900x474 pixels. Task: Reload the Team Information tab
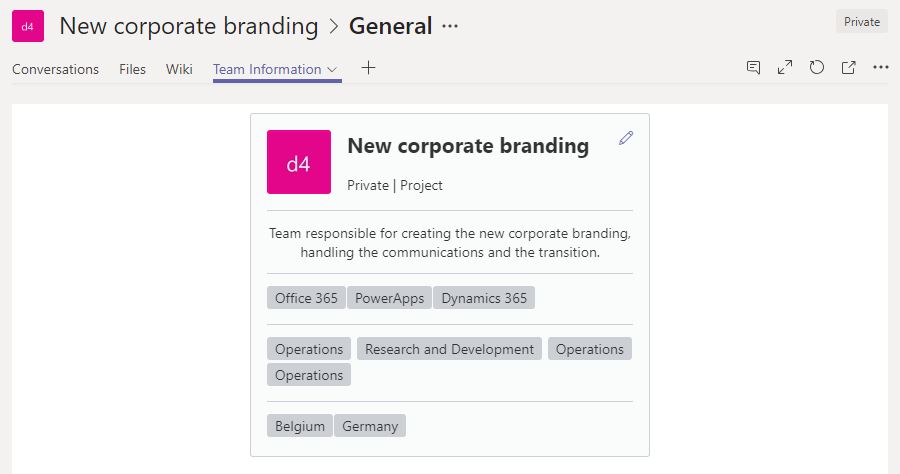coord(817,68)
